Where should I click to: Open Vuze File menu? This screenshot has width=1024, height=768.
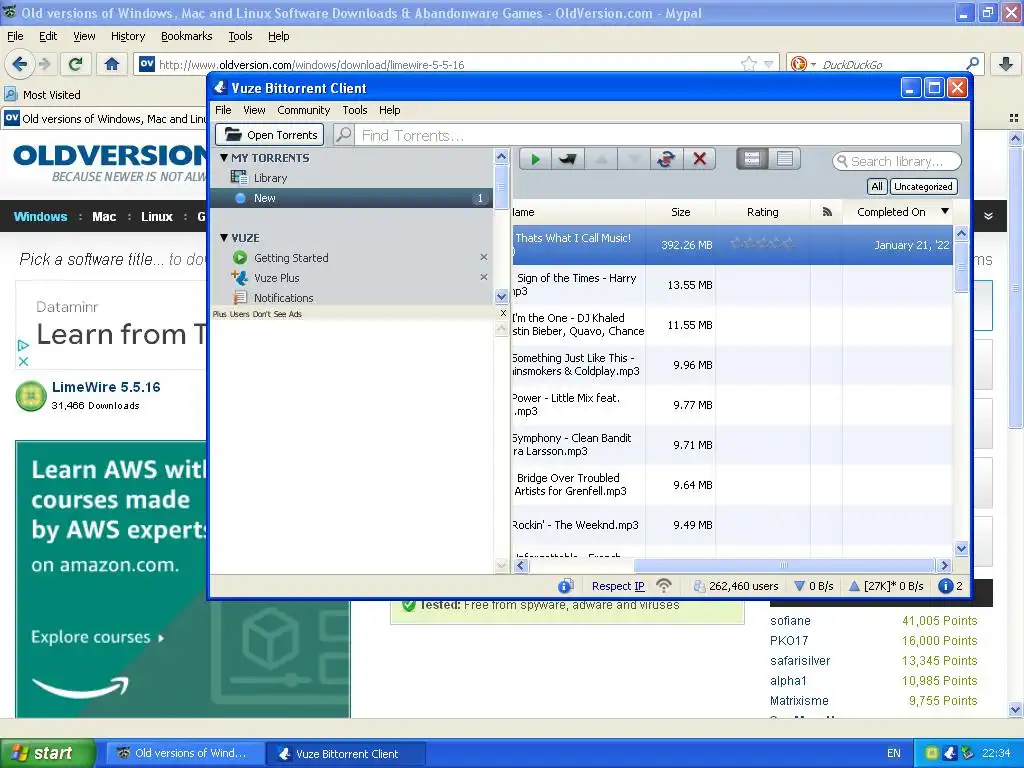(x=223, y=110)
